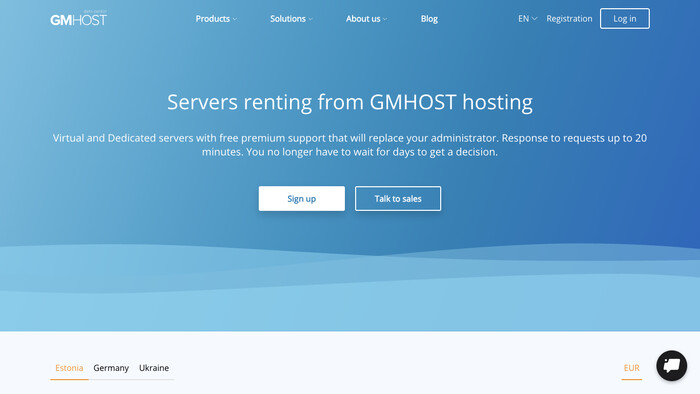
Task: Expand the Products menu
Action: [x=216, y=19]
